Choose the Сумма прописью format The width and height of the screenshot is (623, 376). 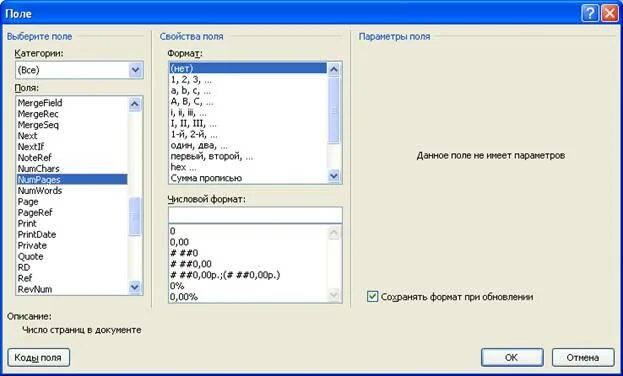[x=248, y=178]
